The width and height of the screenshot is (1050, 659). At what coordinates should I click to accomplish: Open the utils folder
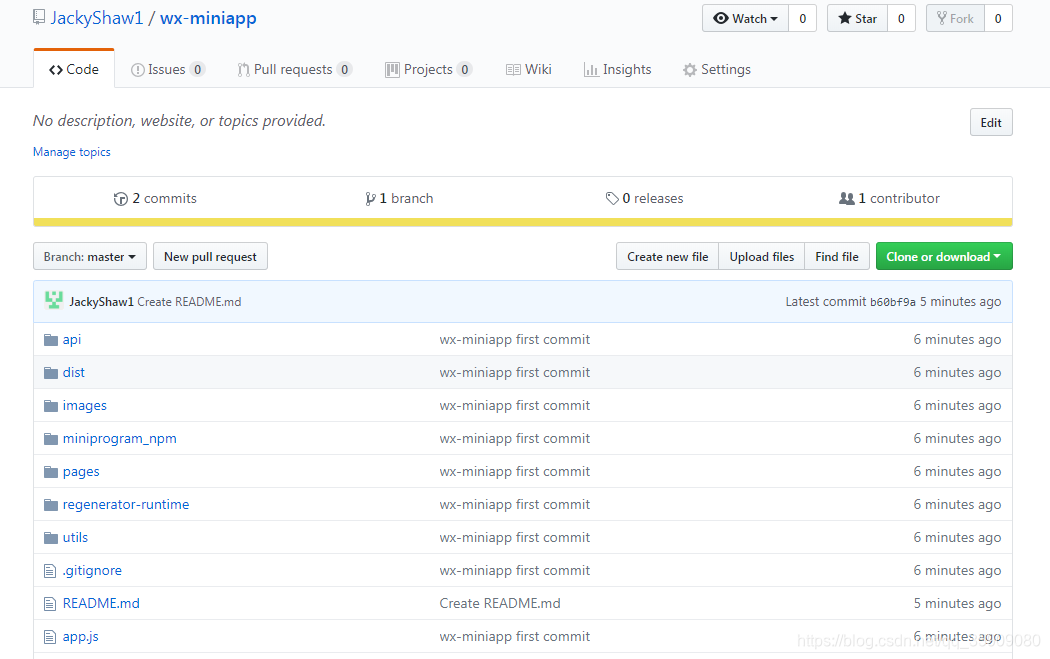click(75, 537)
